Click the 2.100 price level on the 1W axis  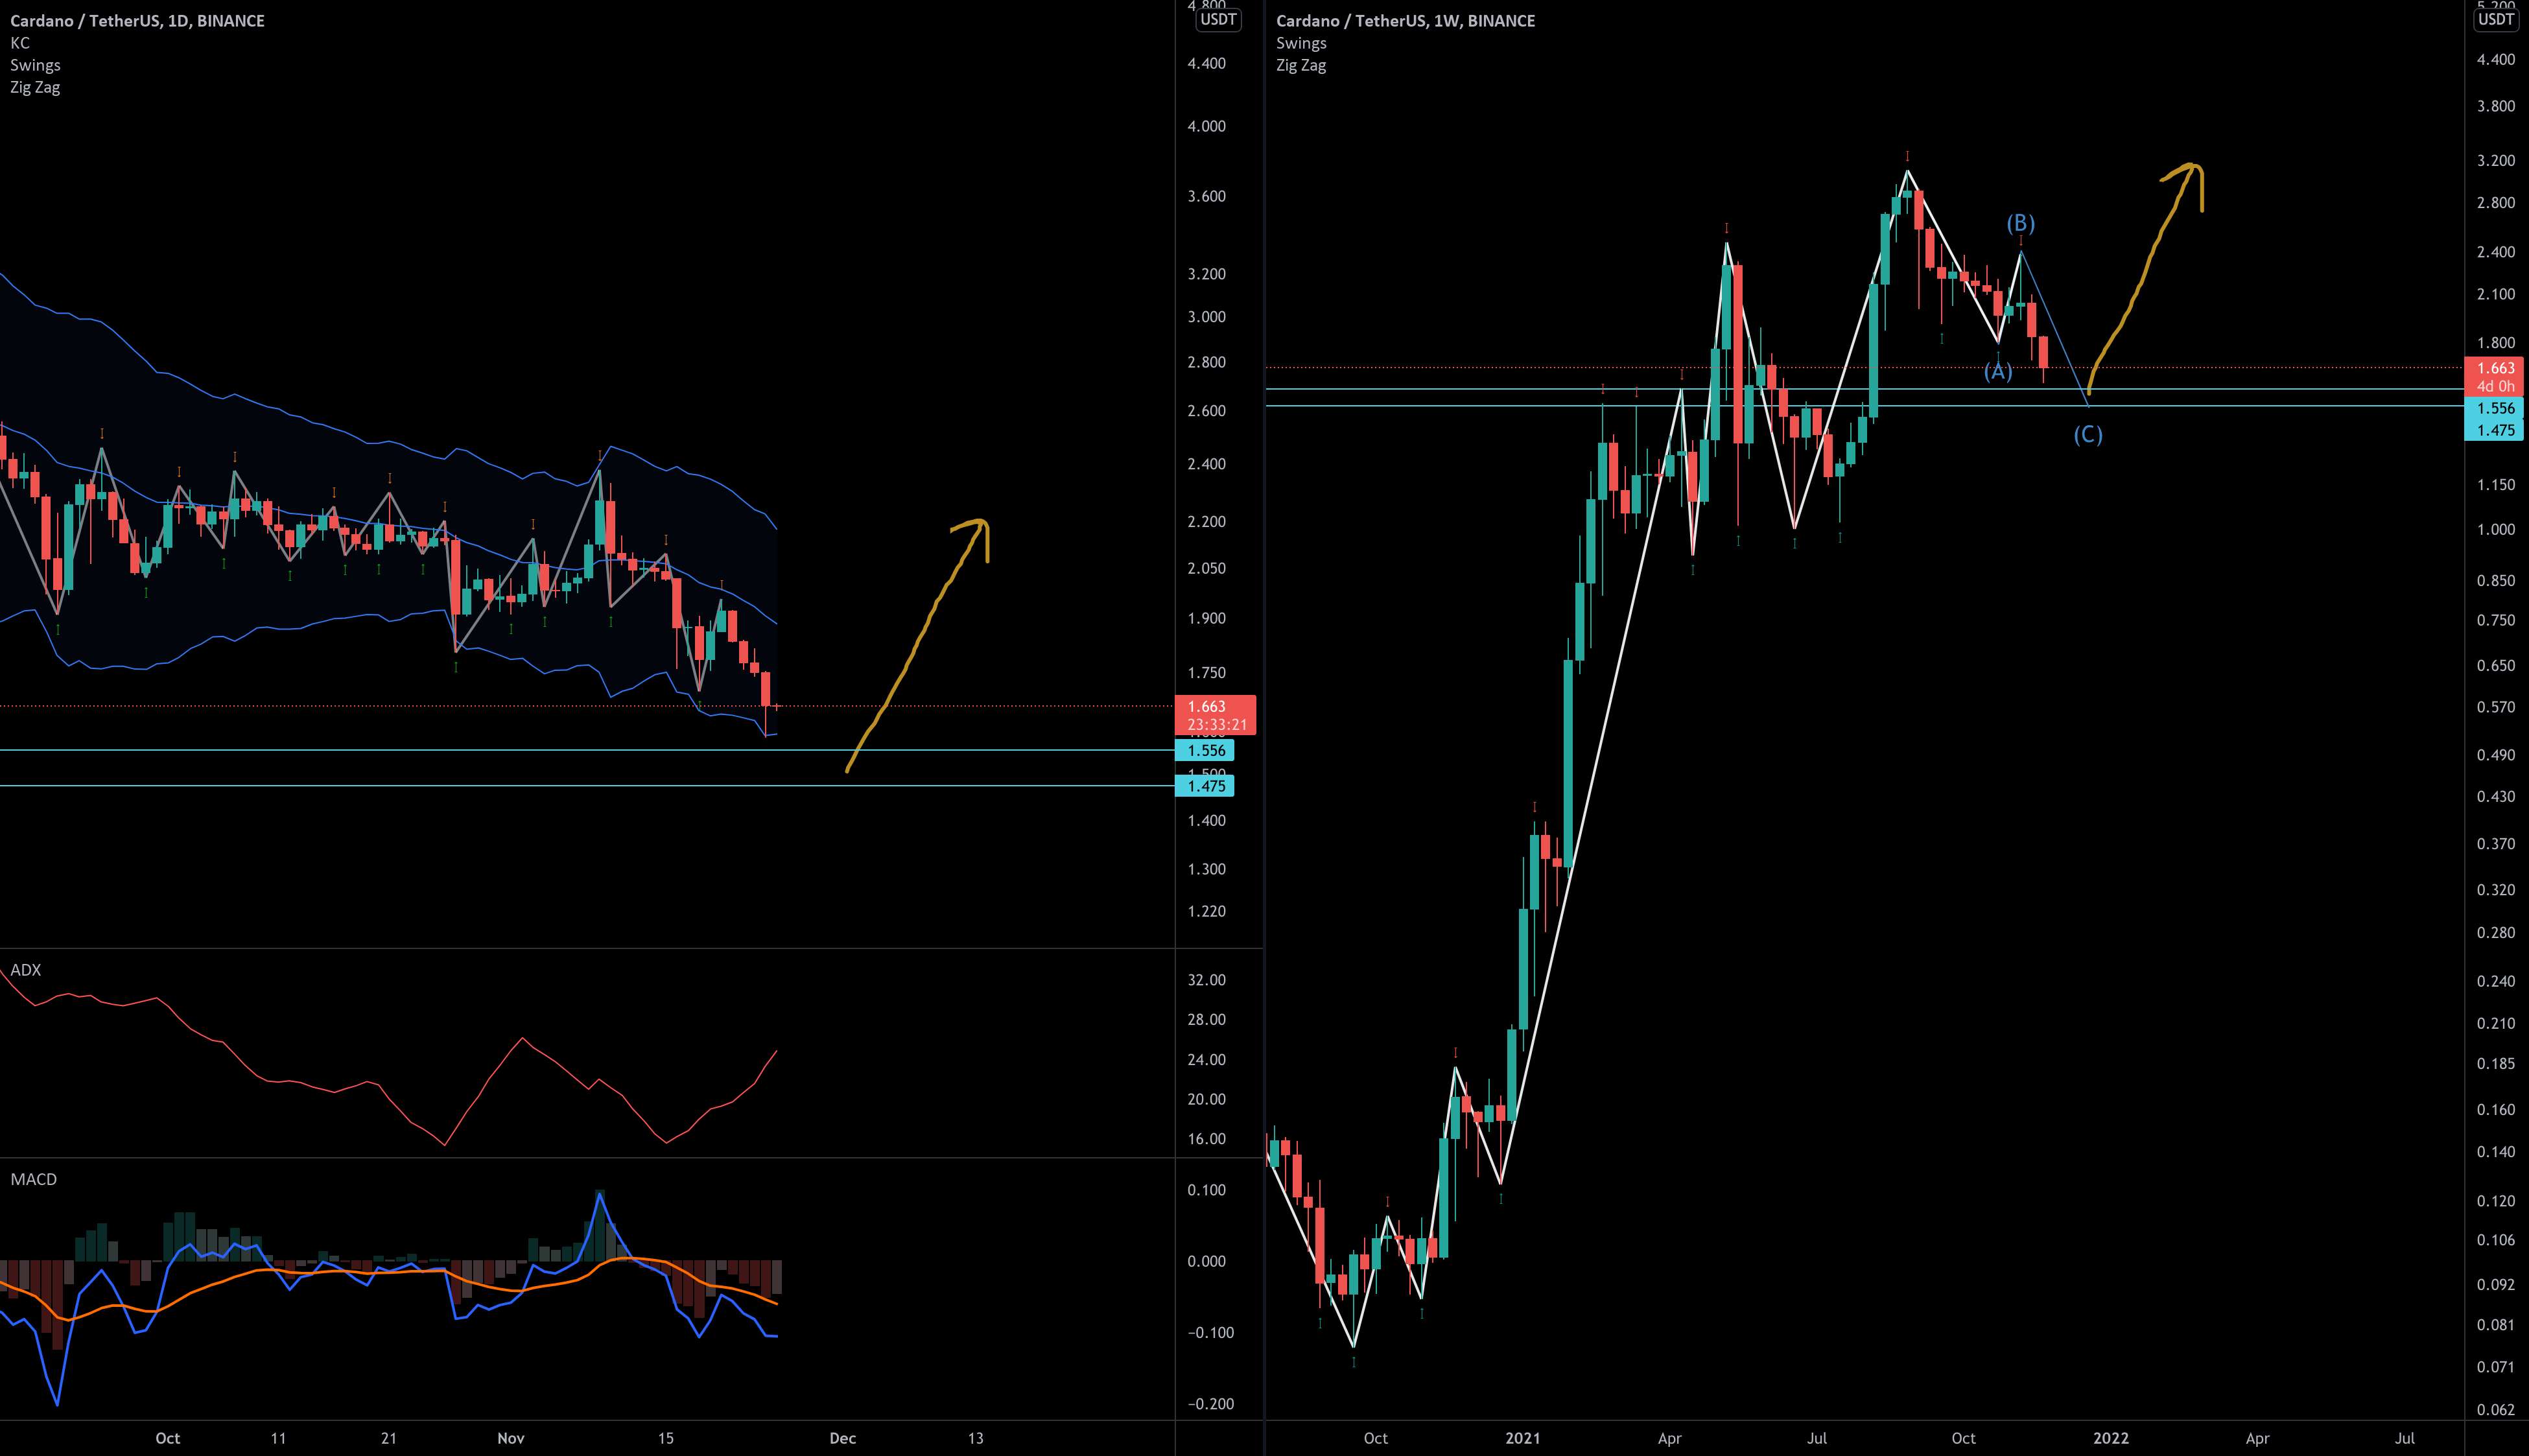2495,294
